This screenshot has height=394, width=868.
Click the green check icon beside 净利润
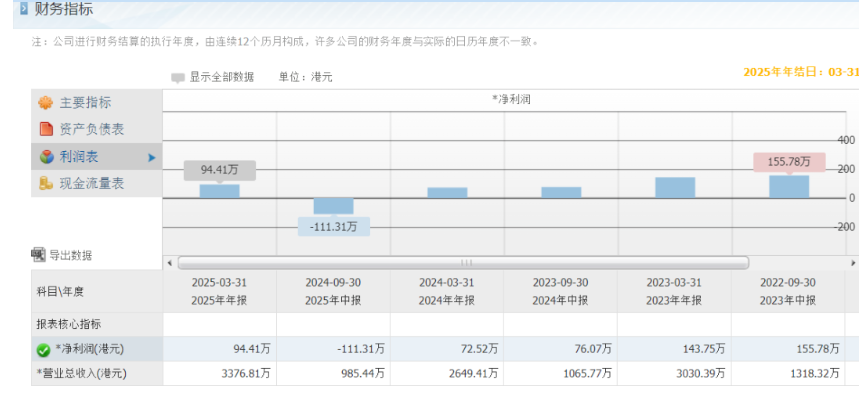click(43, 350)
